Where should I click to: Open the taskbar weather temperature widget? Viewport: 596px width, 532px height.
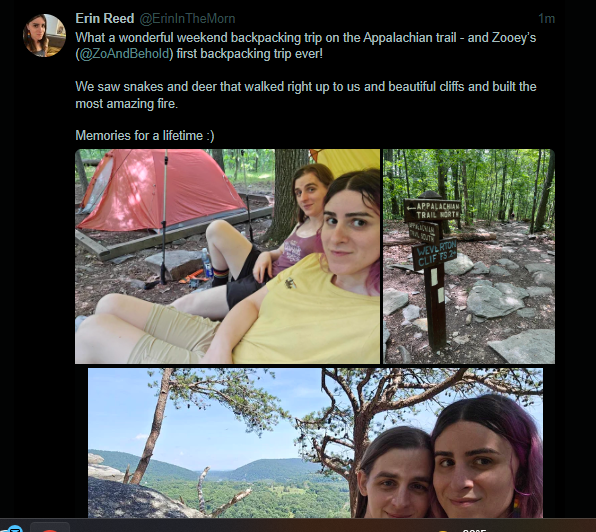[x=475, y=530]
